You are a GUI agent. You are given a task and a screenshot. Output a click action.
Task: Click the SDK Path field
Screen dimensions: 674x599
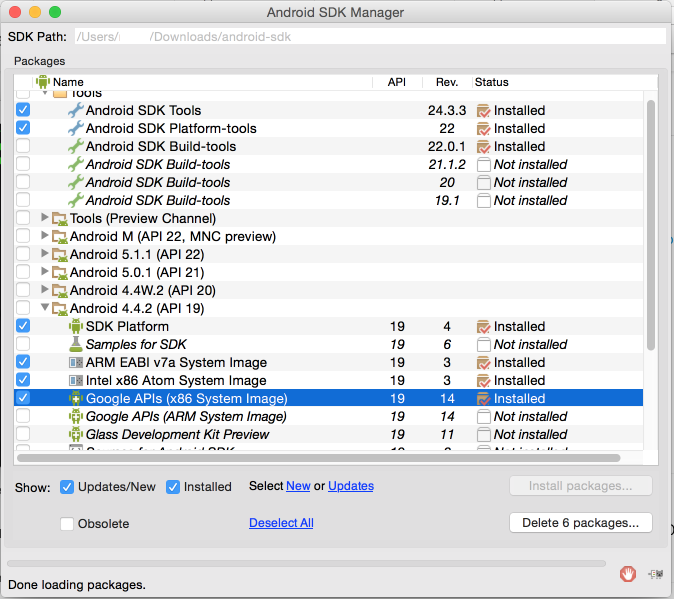tap(370, 37)
